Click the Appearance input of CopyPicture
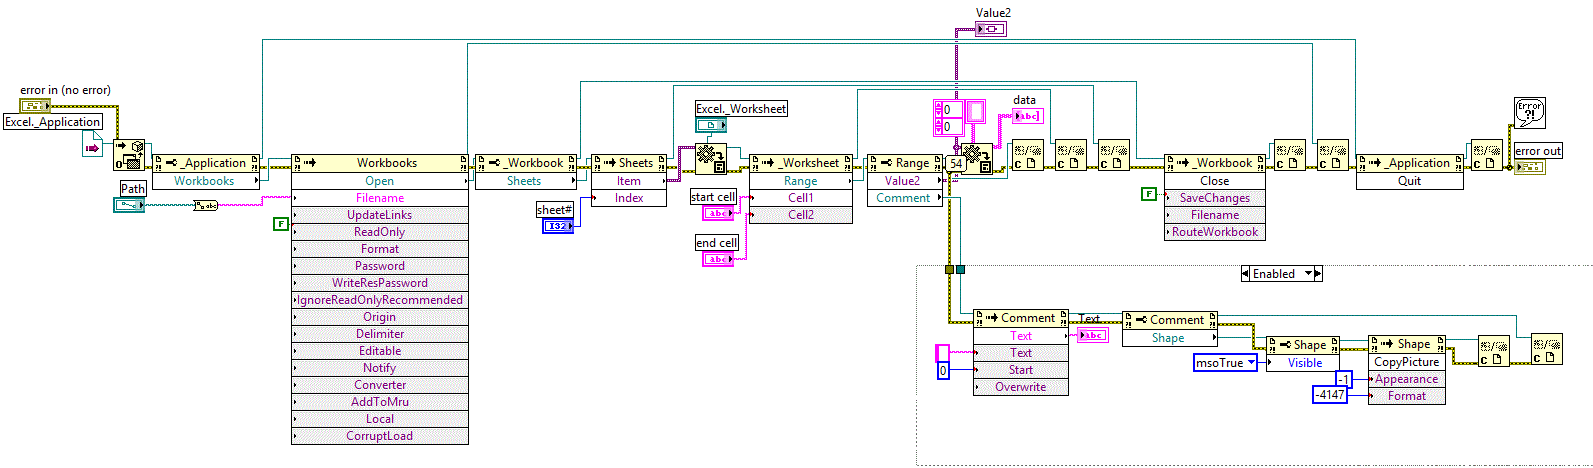 pos(1407,379)
